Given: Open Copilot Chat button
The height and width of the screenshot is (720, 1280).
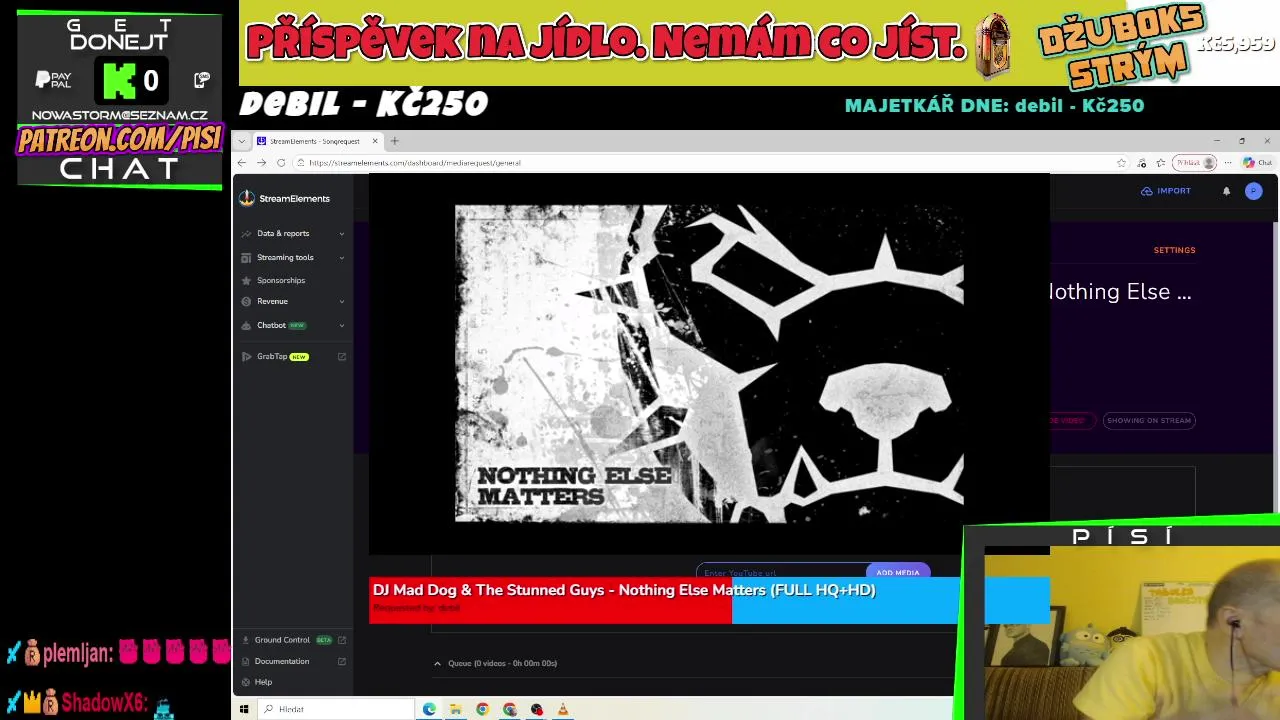Looking at the screenshot, I should click(1257, 163).
